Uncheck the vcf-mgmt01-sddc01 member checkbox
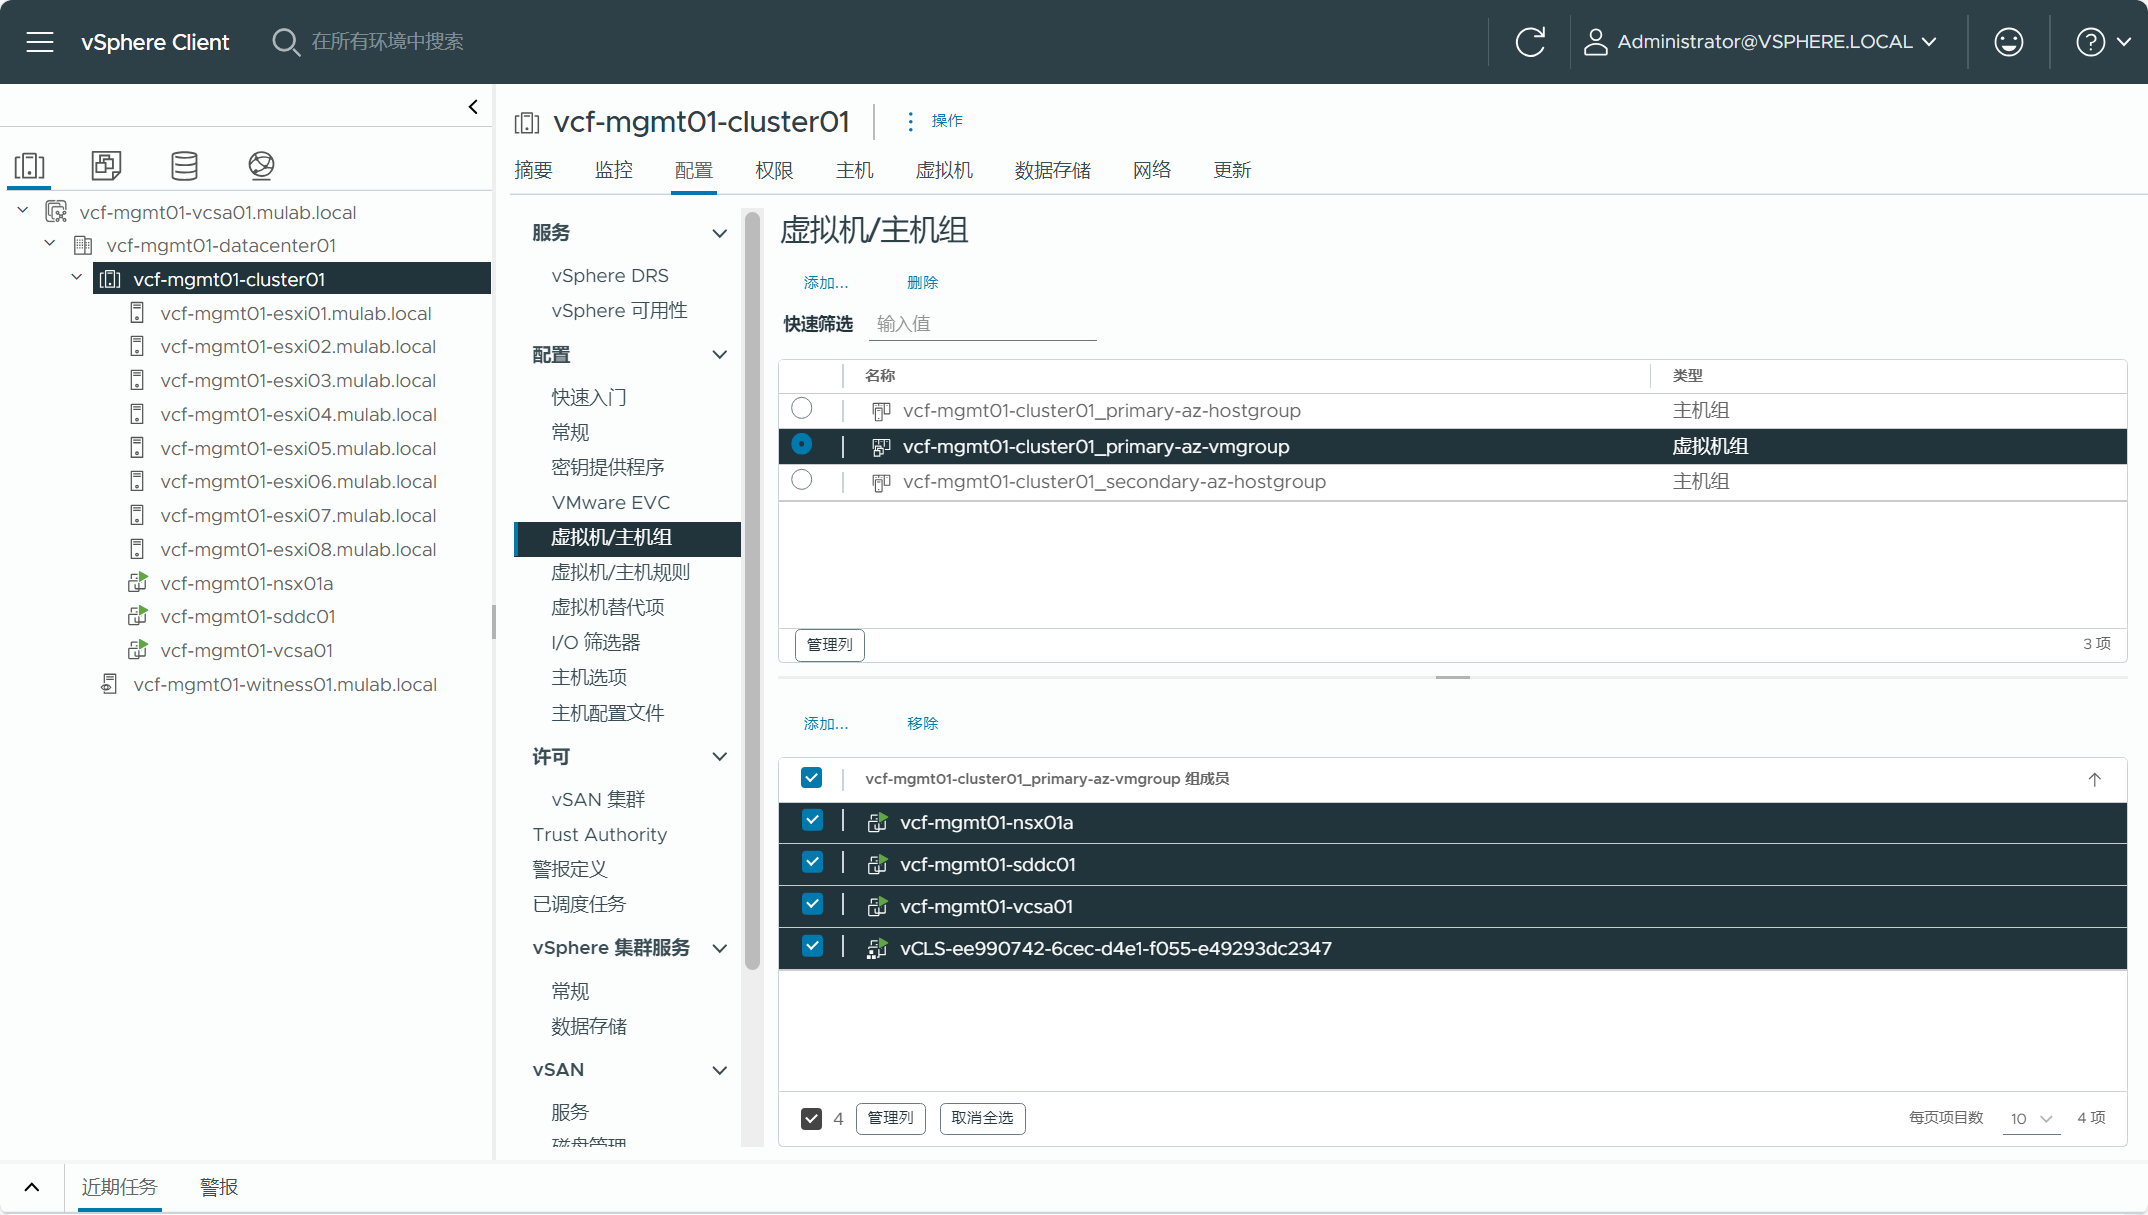This screenshot has width=2148, height=1215. [x=812, y=862]
